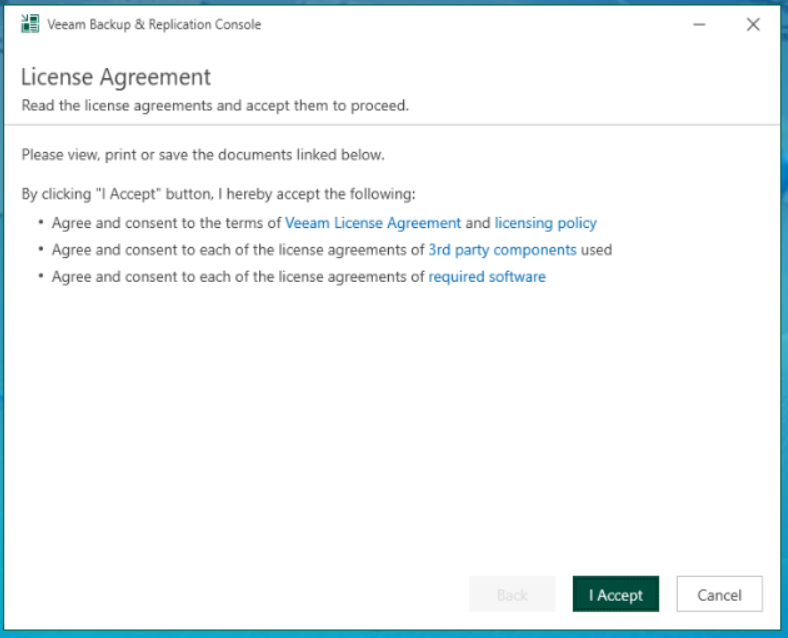Screen dimensions: 788x638
Task: Open the licensing policy link
Action: [546, 223]
